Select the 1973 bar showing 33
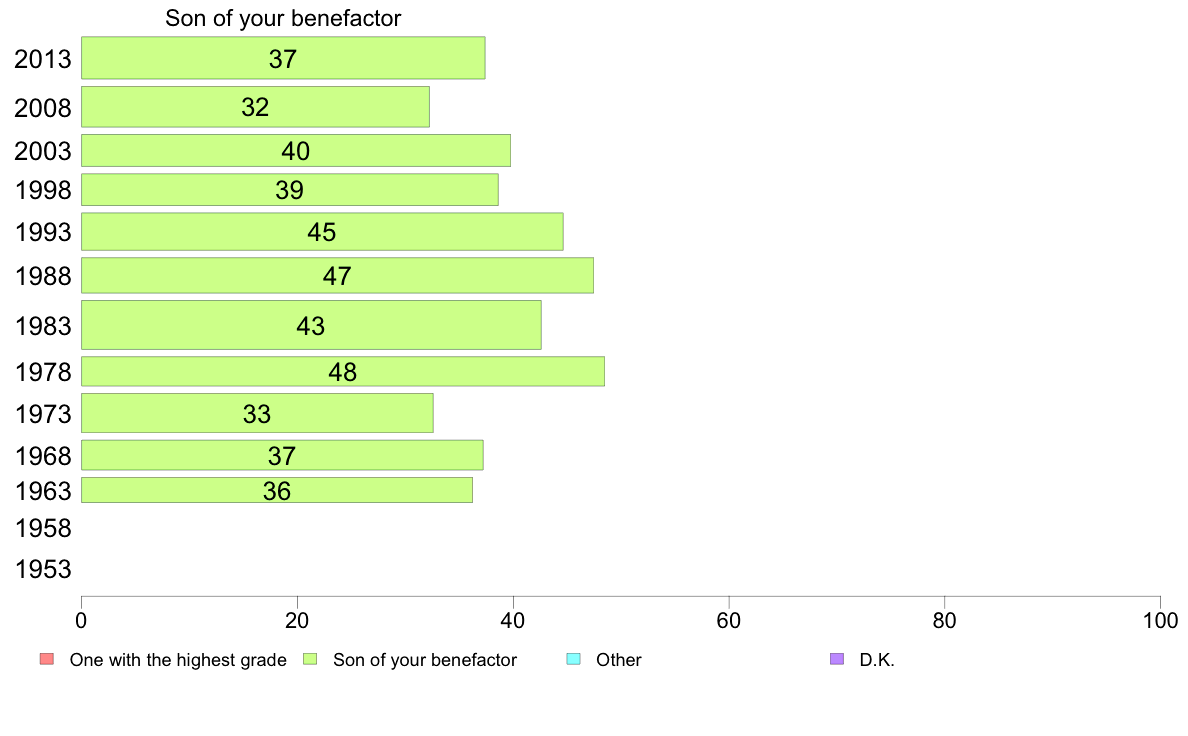1188x736 pixels. pos(258,413)
